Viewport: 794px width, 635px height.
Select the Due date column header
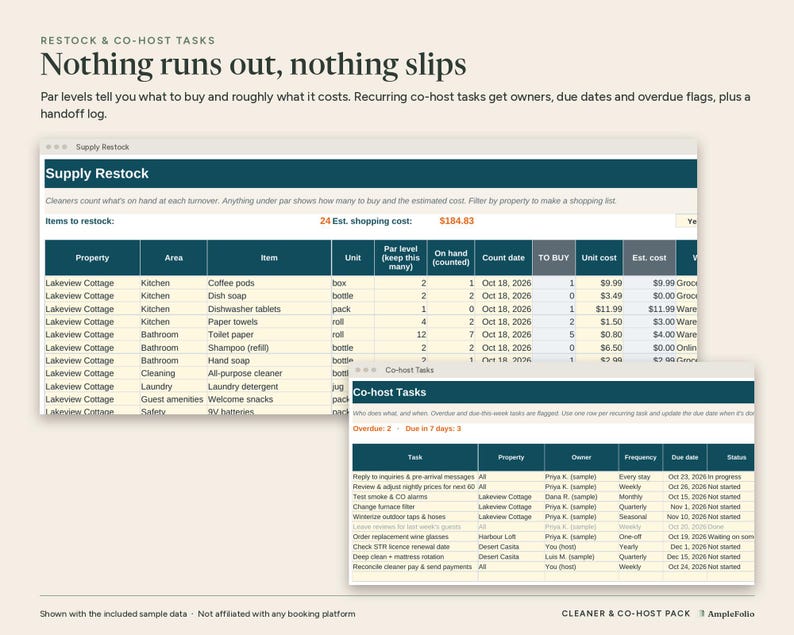click(685, 457)
